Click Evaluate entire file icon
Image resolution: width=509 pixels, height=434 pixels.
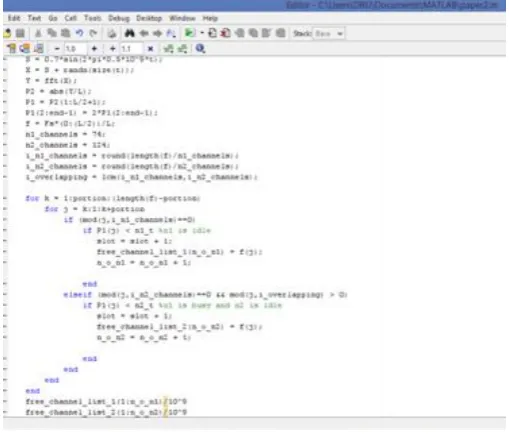coord(39,49)
